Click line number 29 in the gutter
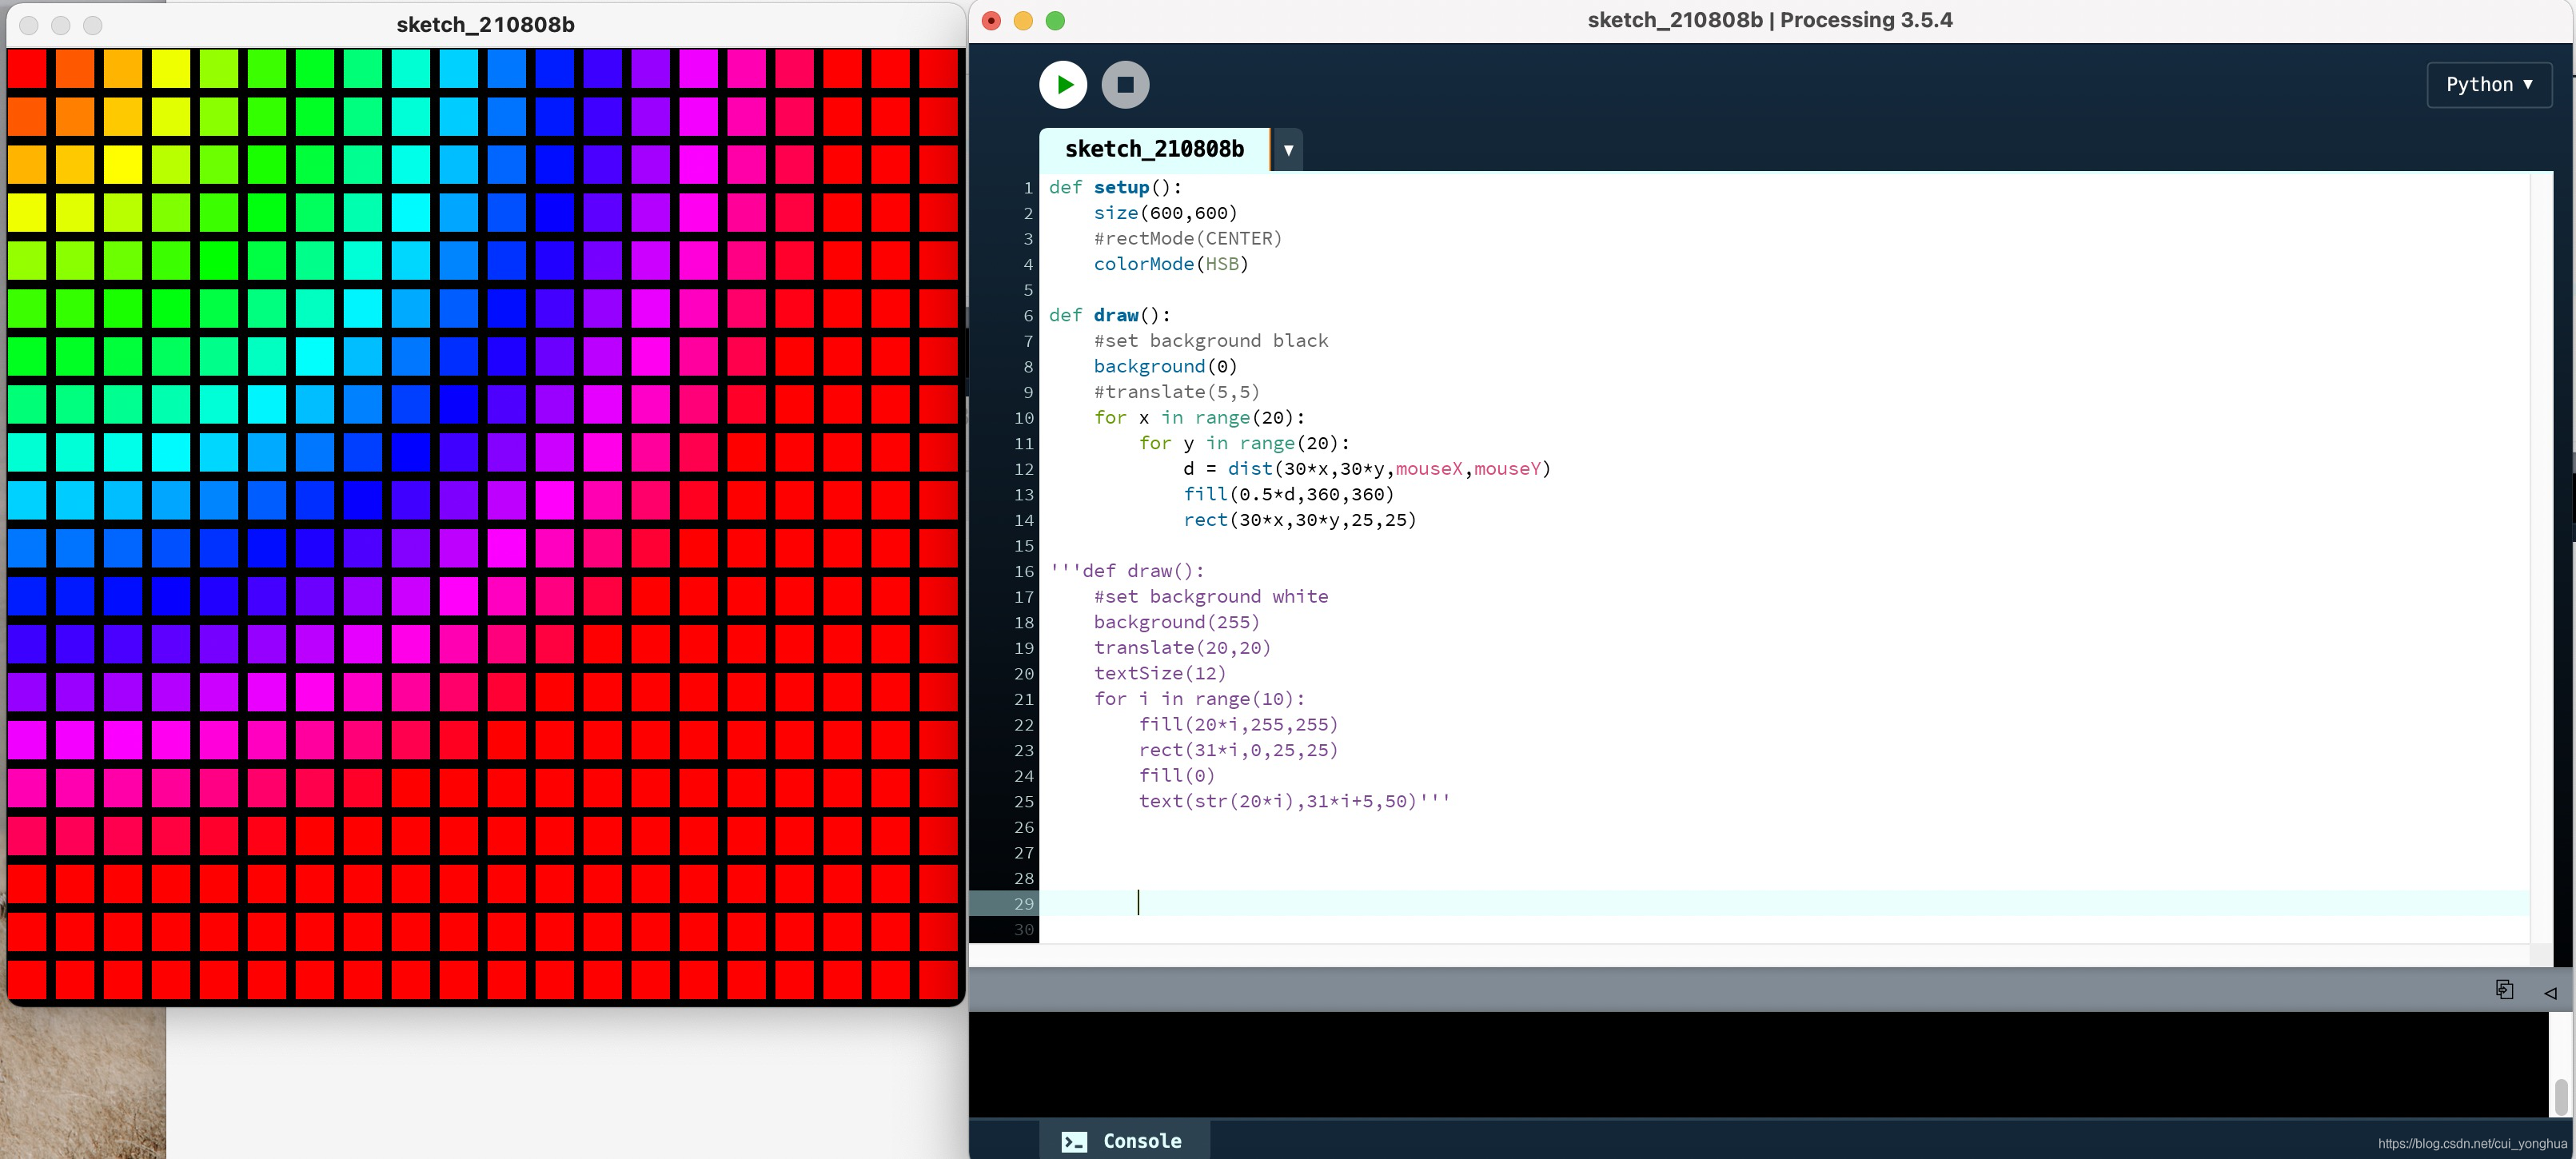 [1023, 903]
